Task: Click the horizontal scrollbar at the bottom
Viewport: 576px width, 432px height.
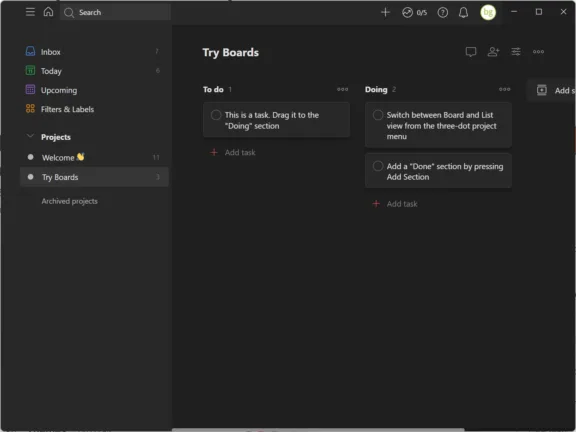Action: coord(318,430)
